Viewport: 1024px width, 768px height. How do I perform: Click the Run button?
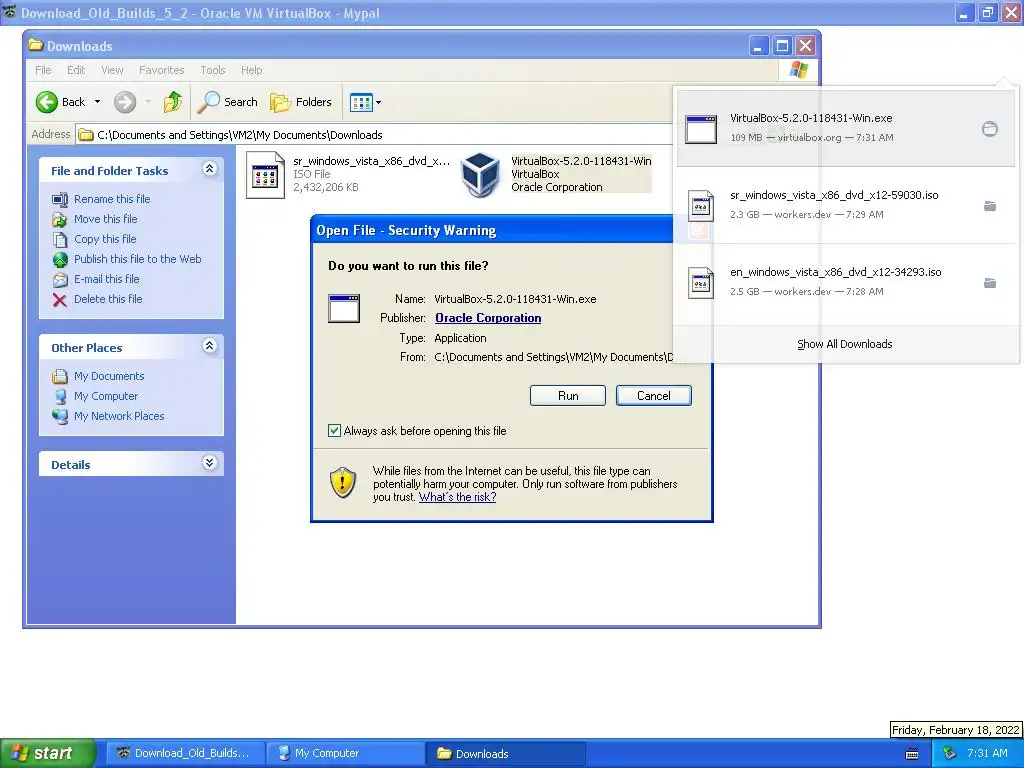pyautogui.click(x=568, y=396)
